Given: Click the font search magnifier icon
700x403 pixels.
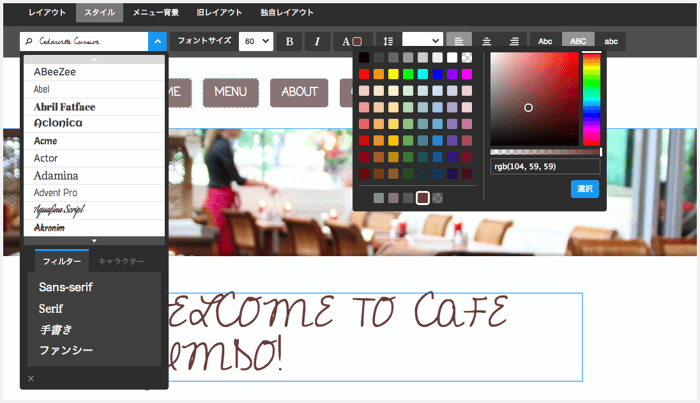Looking at the screenshot, I should pyautogui.click(x=29, y=42).
